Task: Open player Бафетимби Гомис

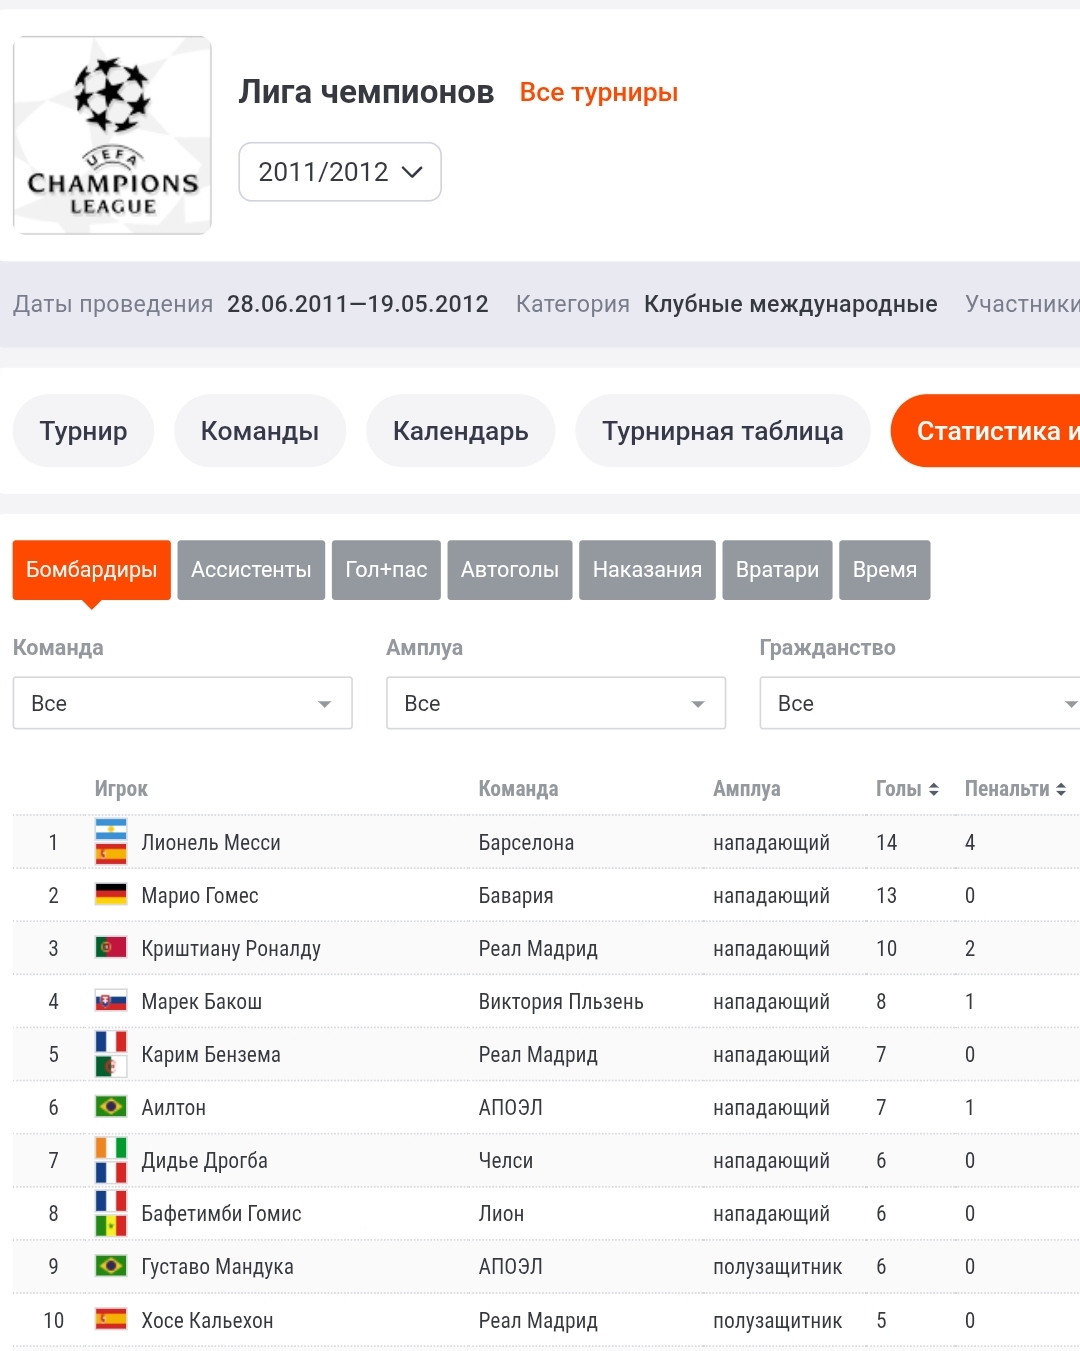Action: tap(221, 1214)
